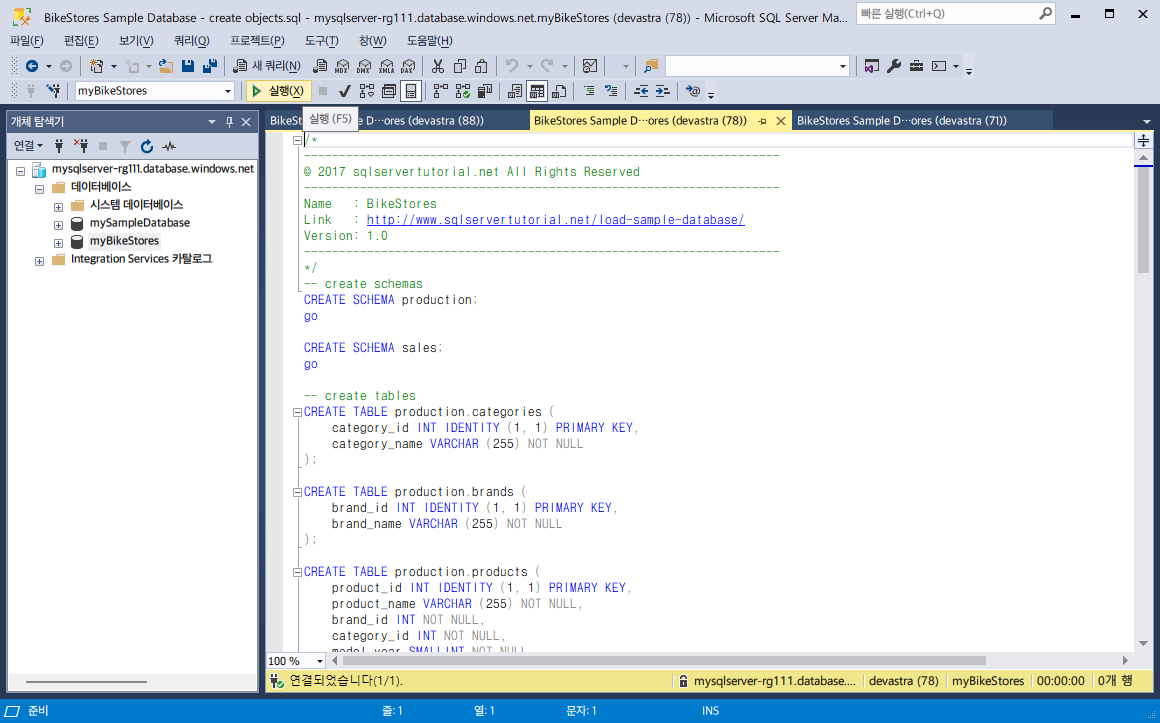This screenshot has height=723, width=1160.
Task: Click the DMX query icon
Action: [x=363, y=67]
